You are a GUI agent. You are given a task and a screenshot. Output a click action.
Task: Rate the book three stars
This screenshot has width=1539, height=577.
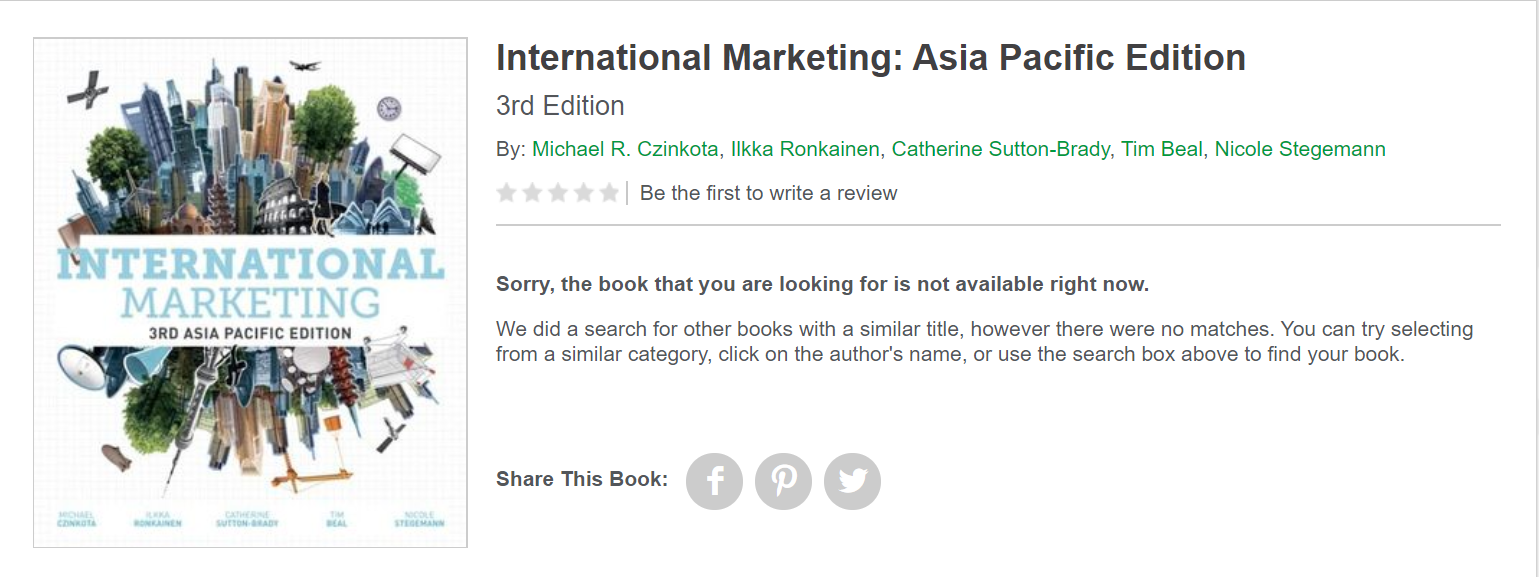tap(558, 193)
